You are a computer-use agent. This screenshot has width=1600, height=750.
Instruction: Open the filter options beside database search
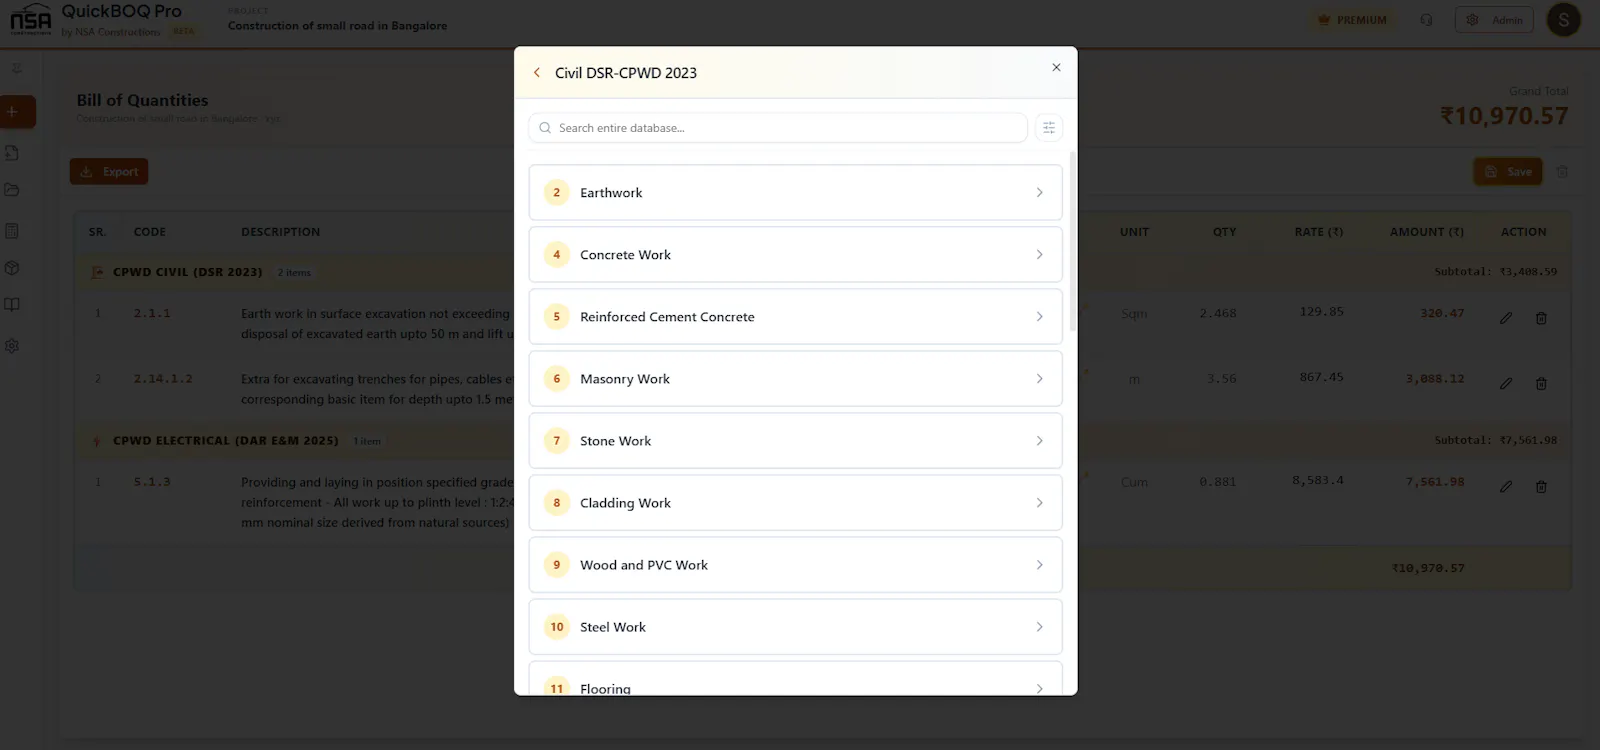click(1049, 128)
